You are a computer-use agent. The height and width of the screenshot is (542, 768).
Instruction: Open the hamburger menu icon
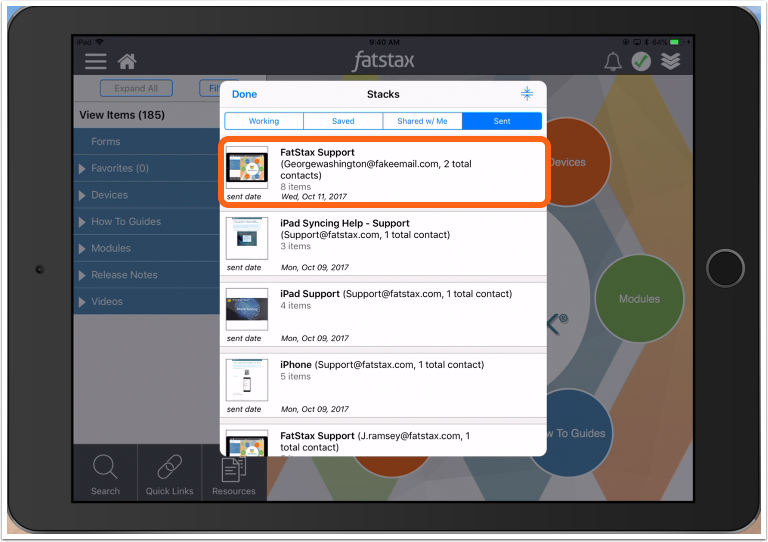96,61
